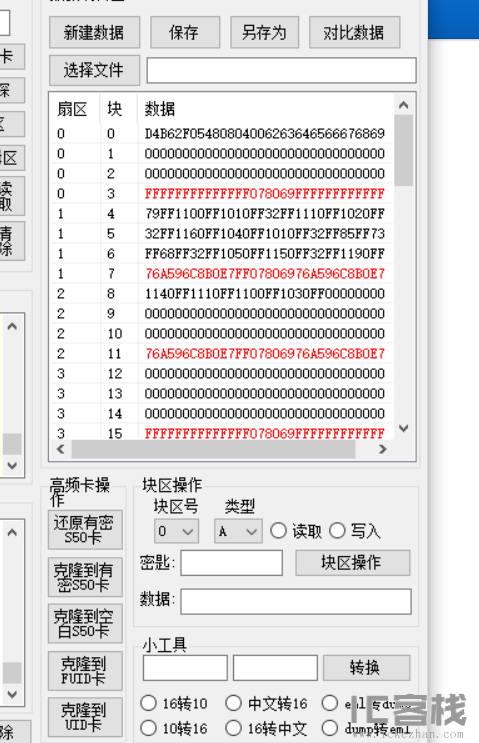
Task: Select the eml转dump radio option
Action: (329, 703)
